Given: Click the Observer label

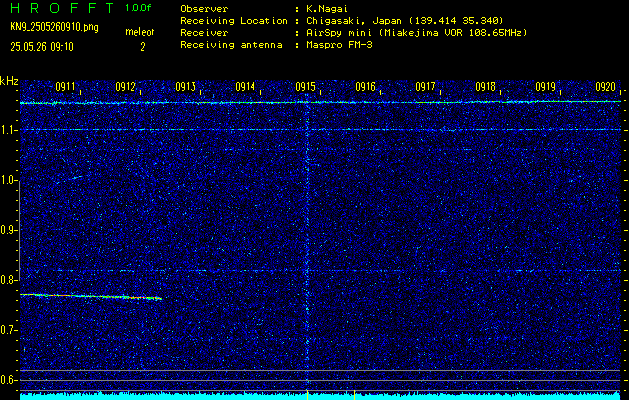Looking at the screenshot, I should (x=204, y=8).
